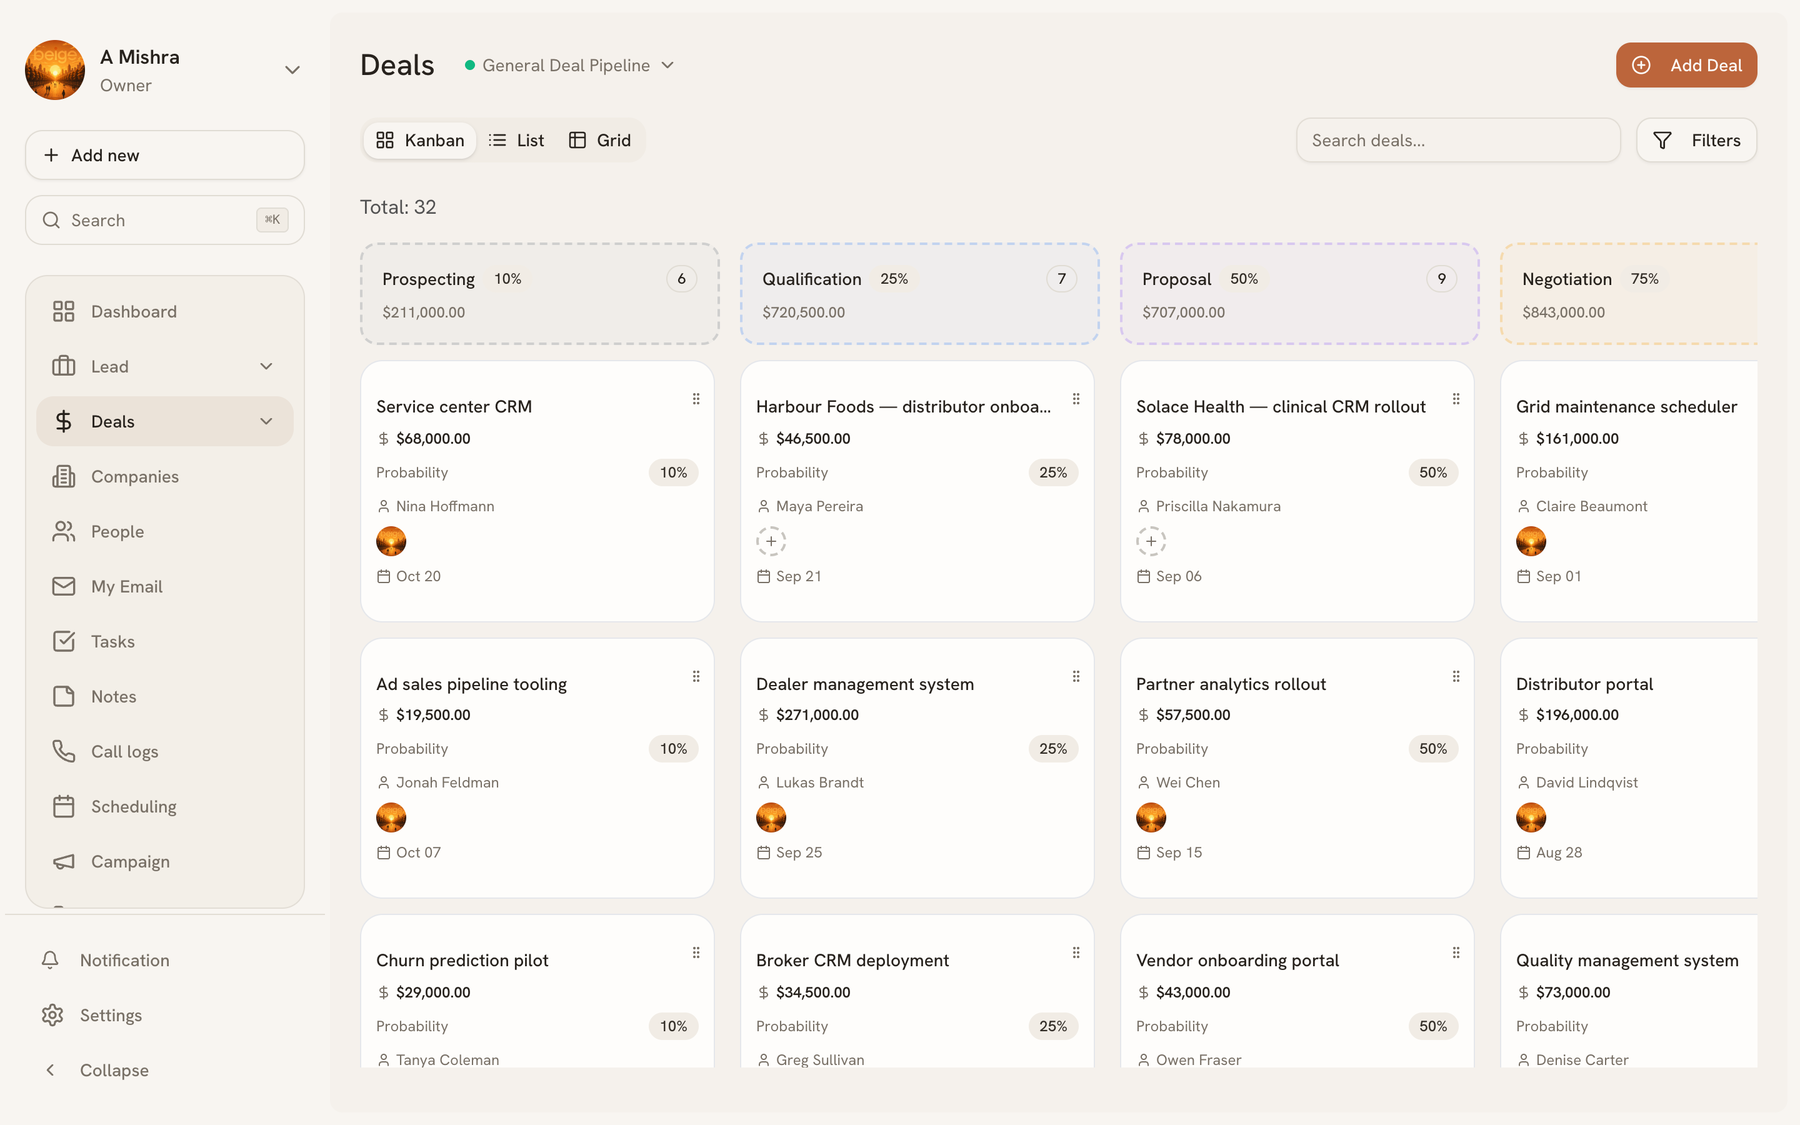Viewport: 1800px width, 1125px height.
Task: Switch to Grid view
Action: tap(600, 140)
